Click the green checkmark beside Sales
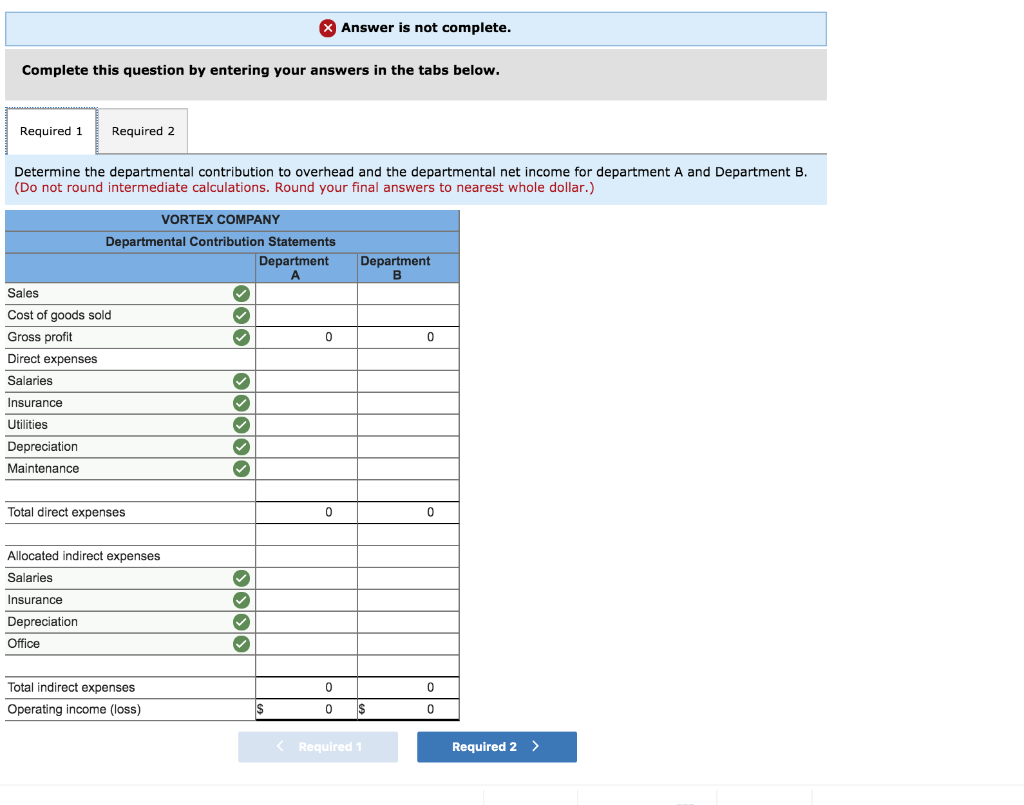The image size is (1024, 805). [x=241, y=293]
